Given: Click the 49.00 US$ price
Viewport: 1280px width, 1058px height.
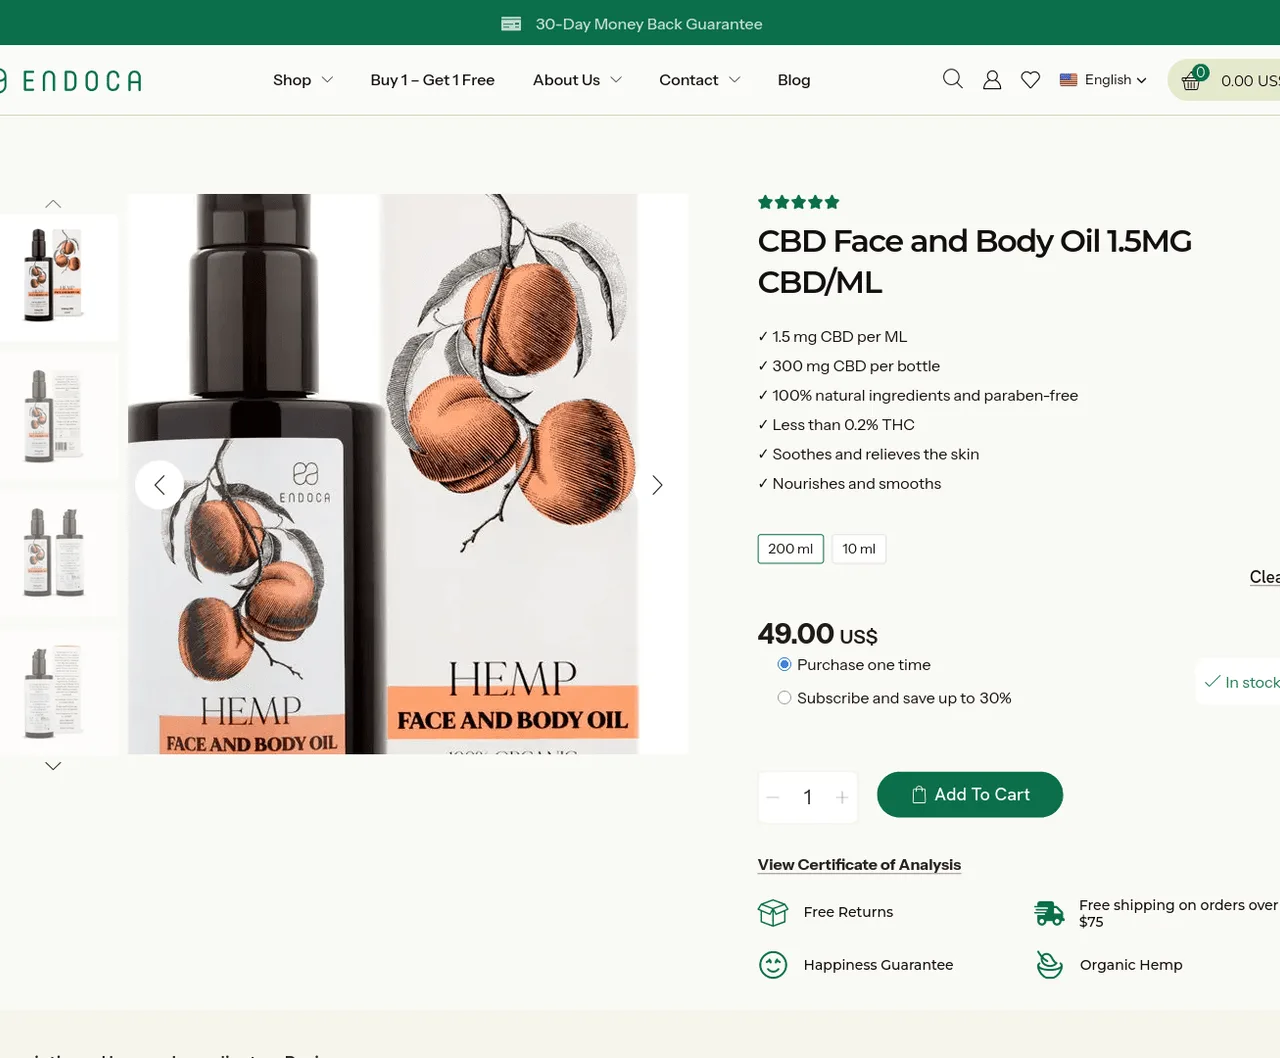Looking at the screenshot, I should (818, 634).
